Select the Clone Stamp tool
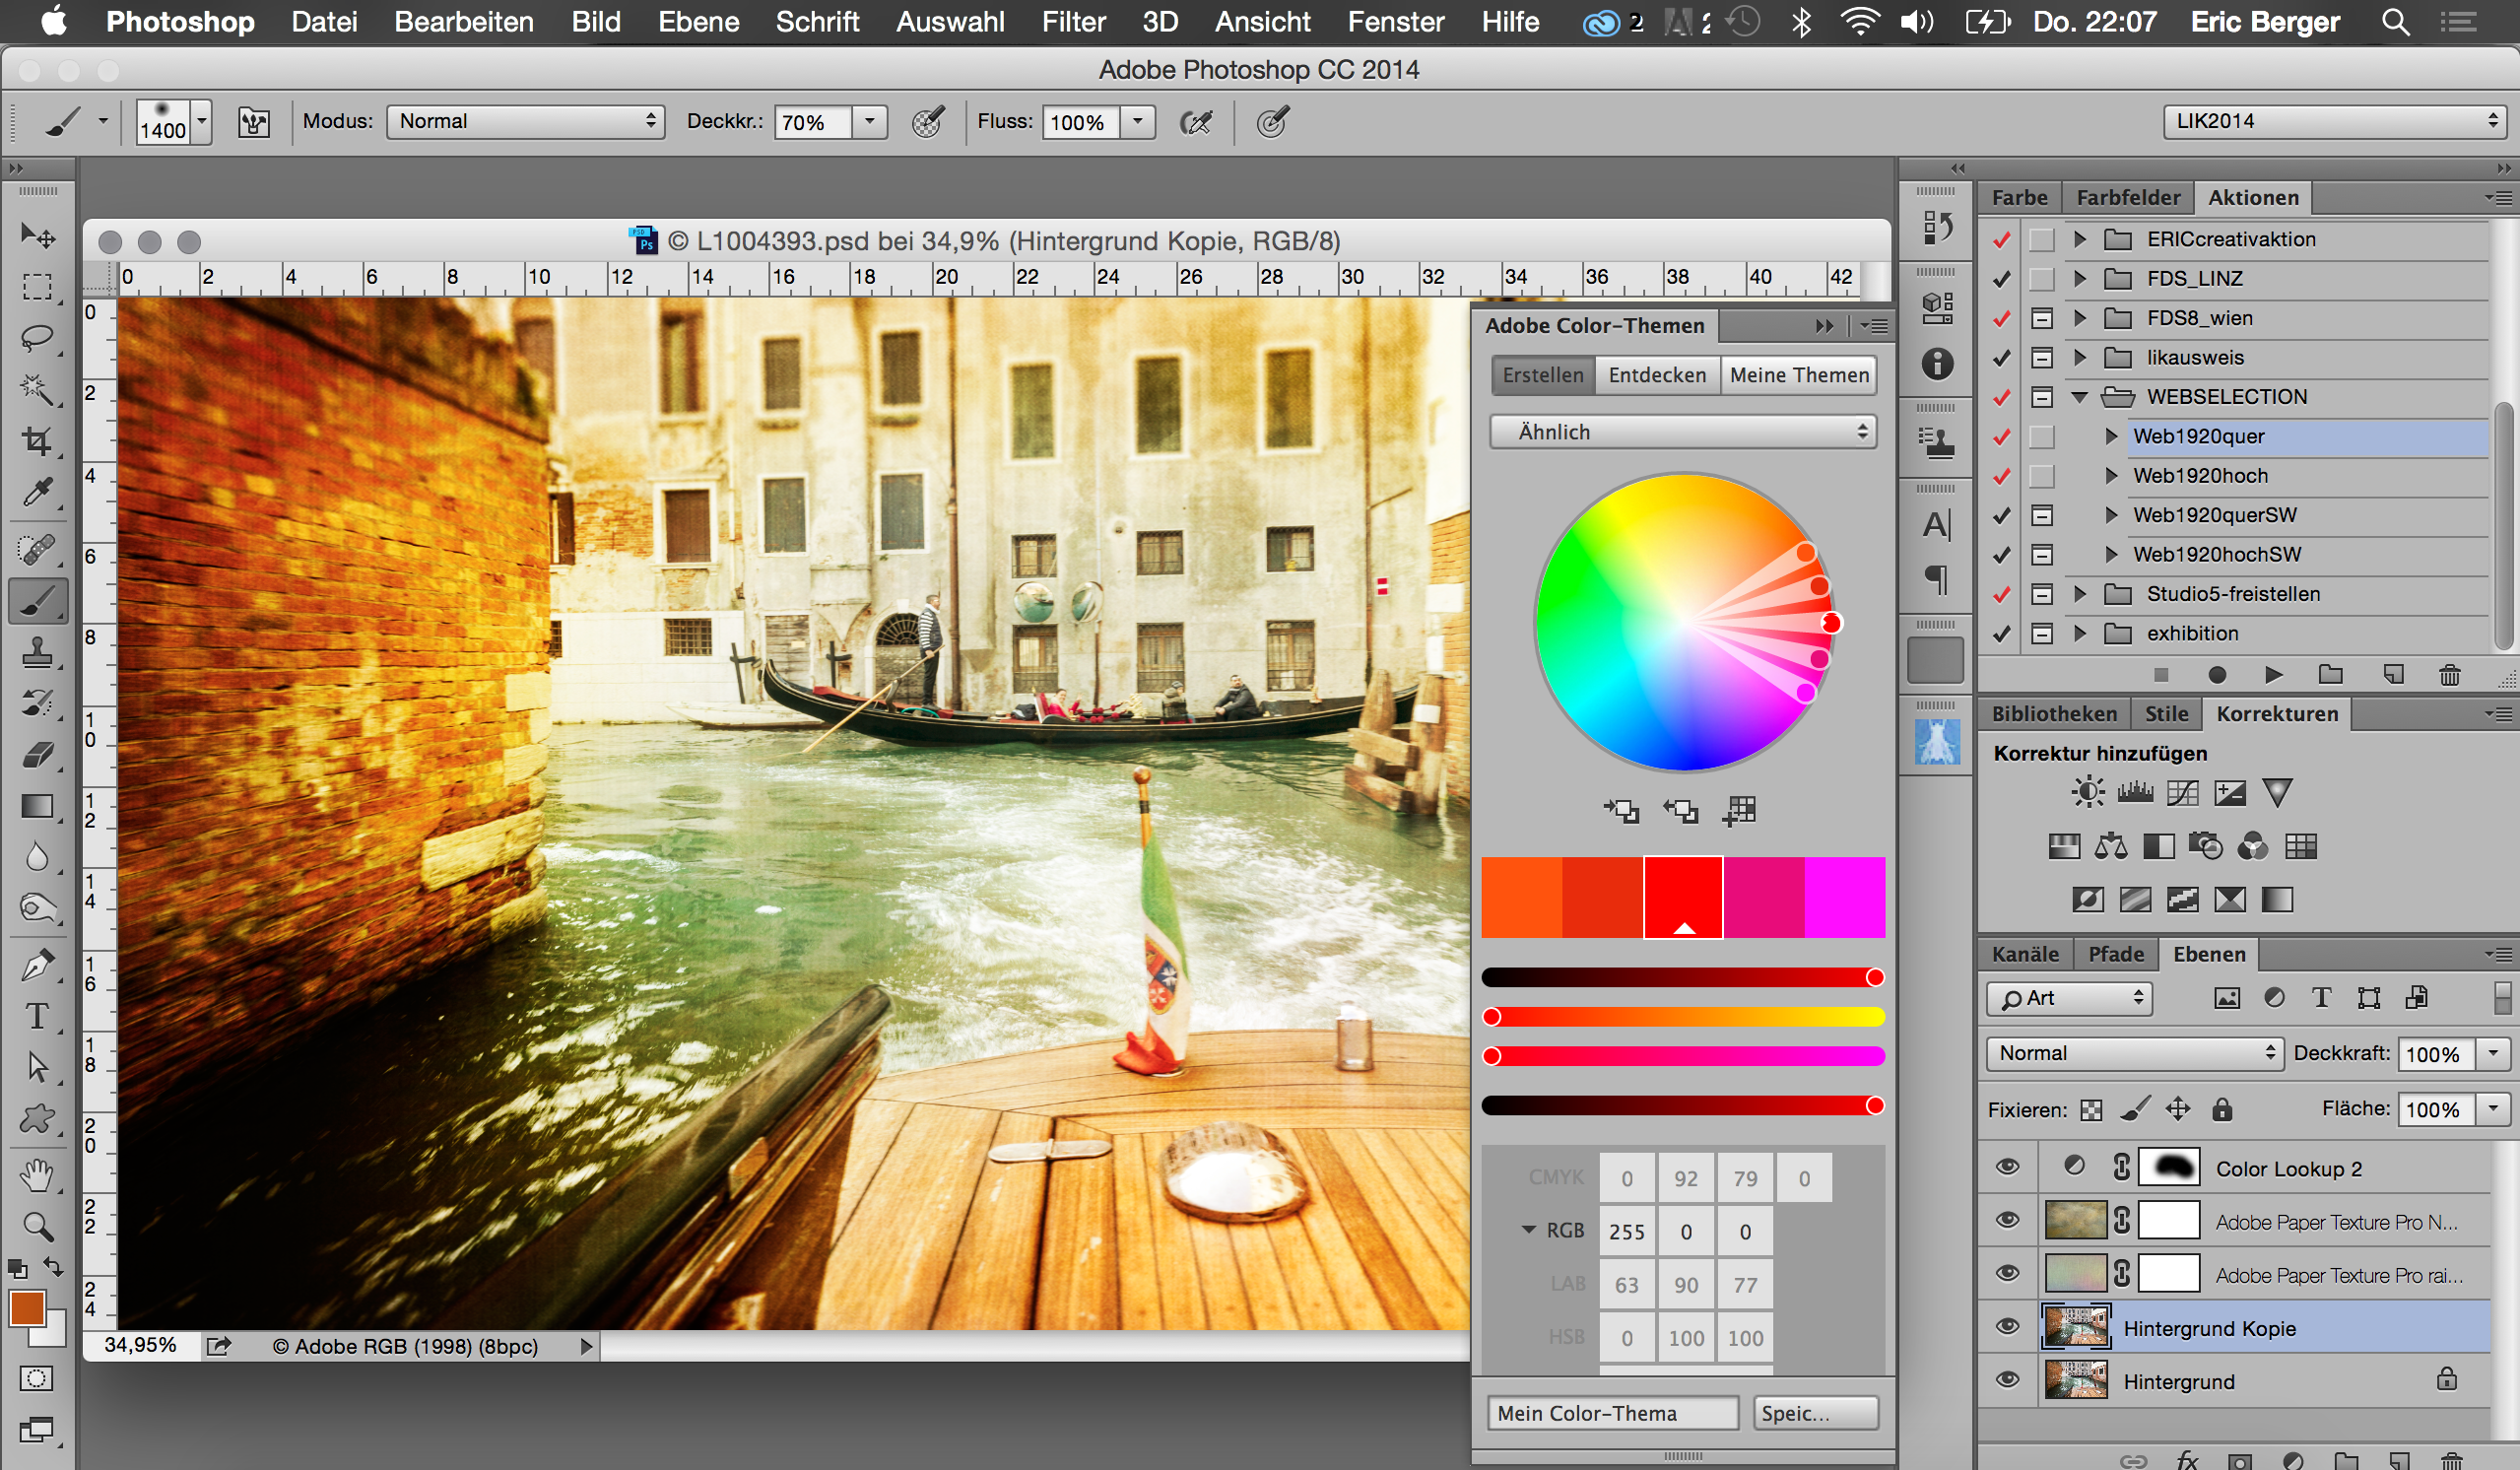2520x1470 pixels. (37, 653)
